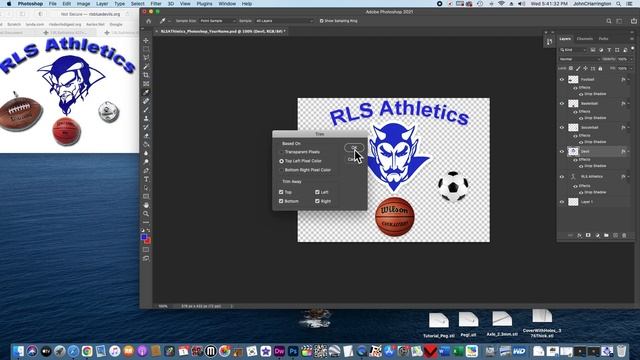Switch to the Paths tab
Screen dimensions: 640x360
click(x=603, y=39)
